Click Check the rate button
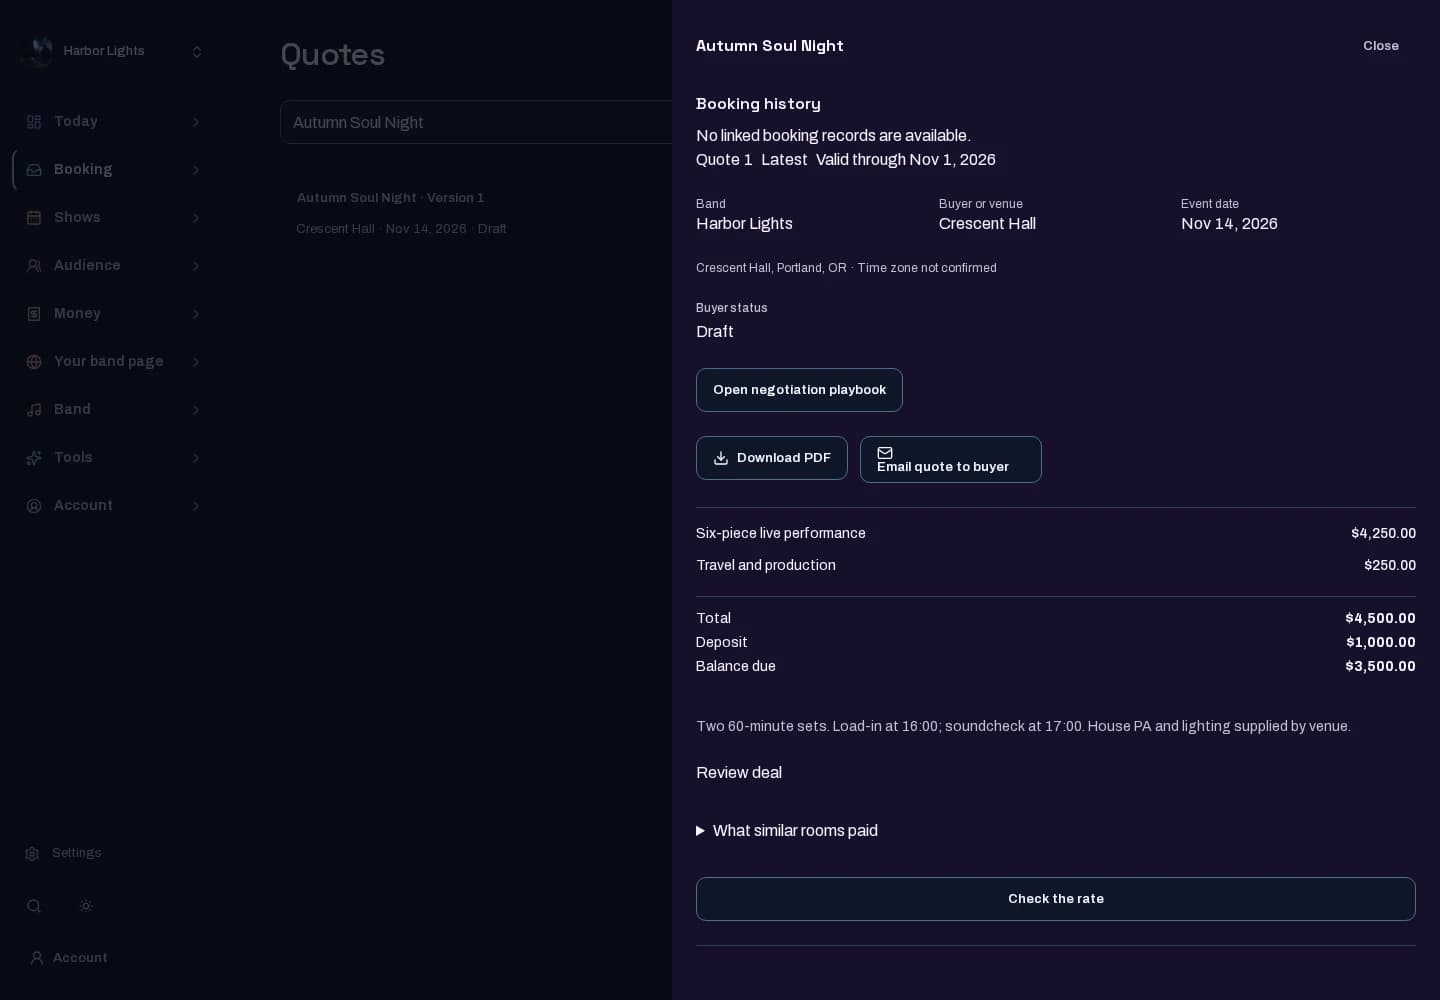This screenshot has width=1440, height=1000. tap(1056, 899)
